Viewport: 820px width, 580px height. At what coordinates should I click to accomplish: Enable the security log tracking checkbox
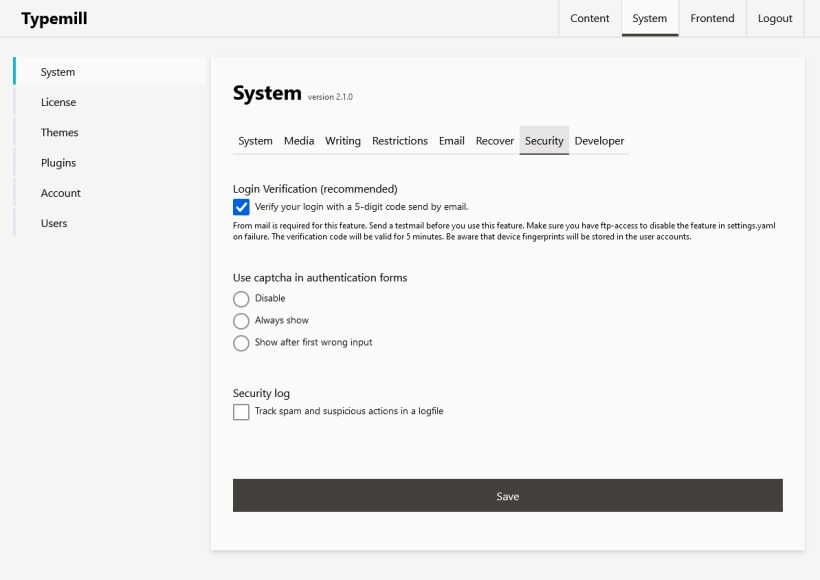click(x=241, y=412)
